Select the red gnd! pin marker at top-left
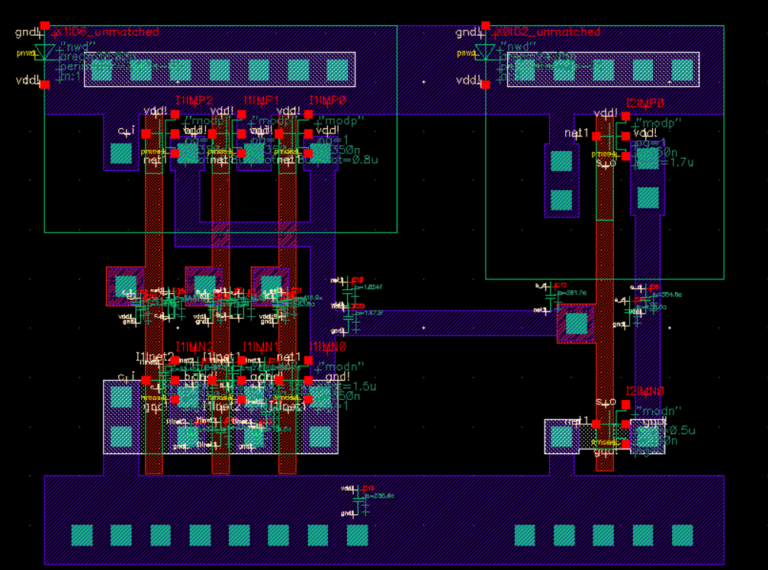This screenshot has height=570, width=768. tap(45, 26)
